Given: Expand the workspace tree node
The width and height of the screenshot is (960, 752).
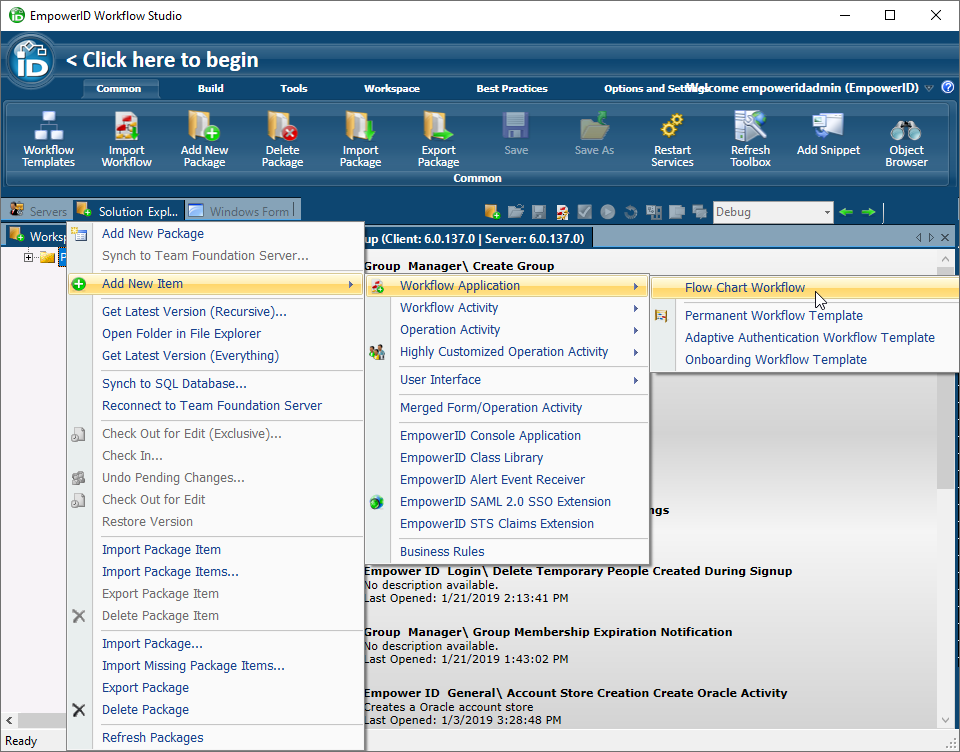Looking at the screenshot, I should (x=29, y=258).
